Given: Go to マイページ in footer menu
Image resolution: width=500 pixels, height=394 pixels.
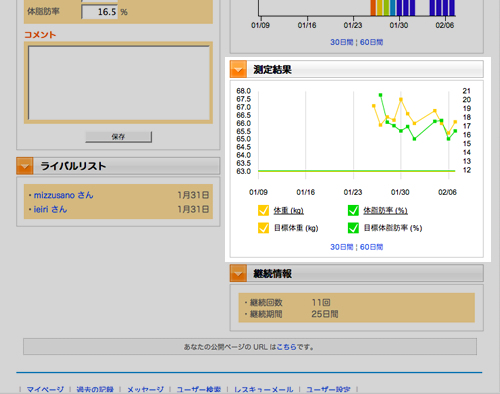Looking at the screenshot, I should click(45, 389).
